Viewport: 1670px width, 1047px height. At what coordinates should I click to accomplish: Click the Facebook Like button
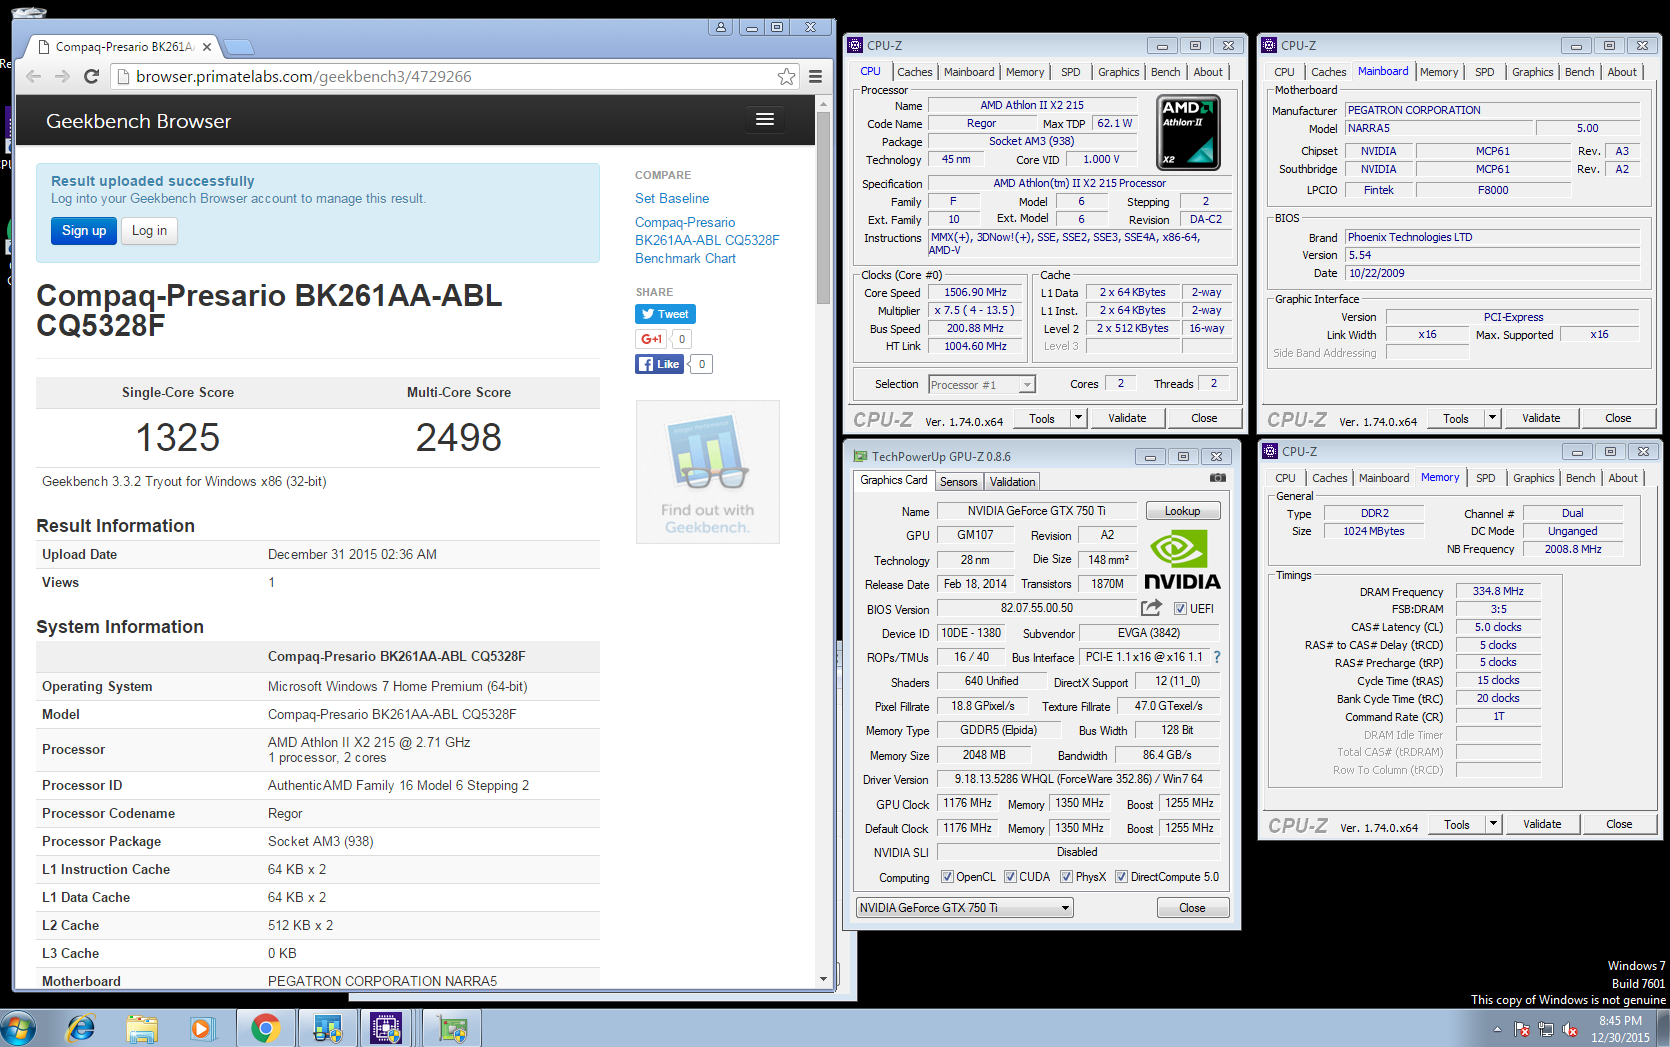[659, 364]
